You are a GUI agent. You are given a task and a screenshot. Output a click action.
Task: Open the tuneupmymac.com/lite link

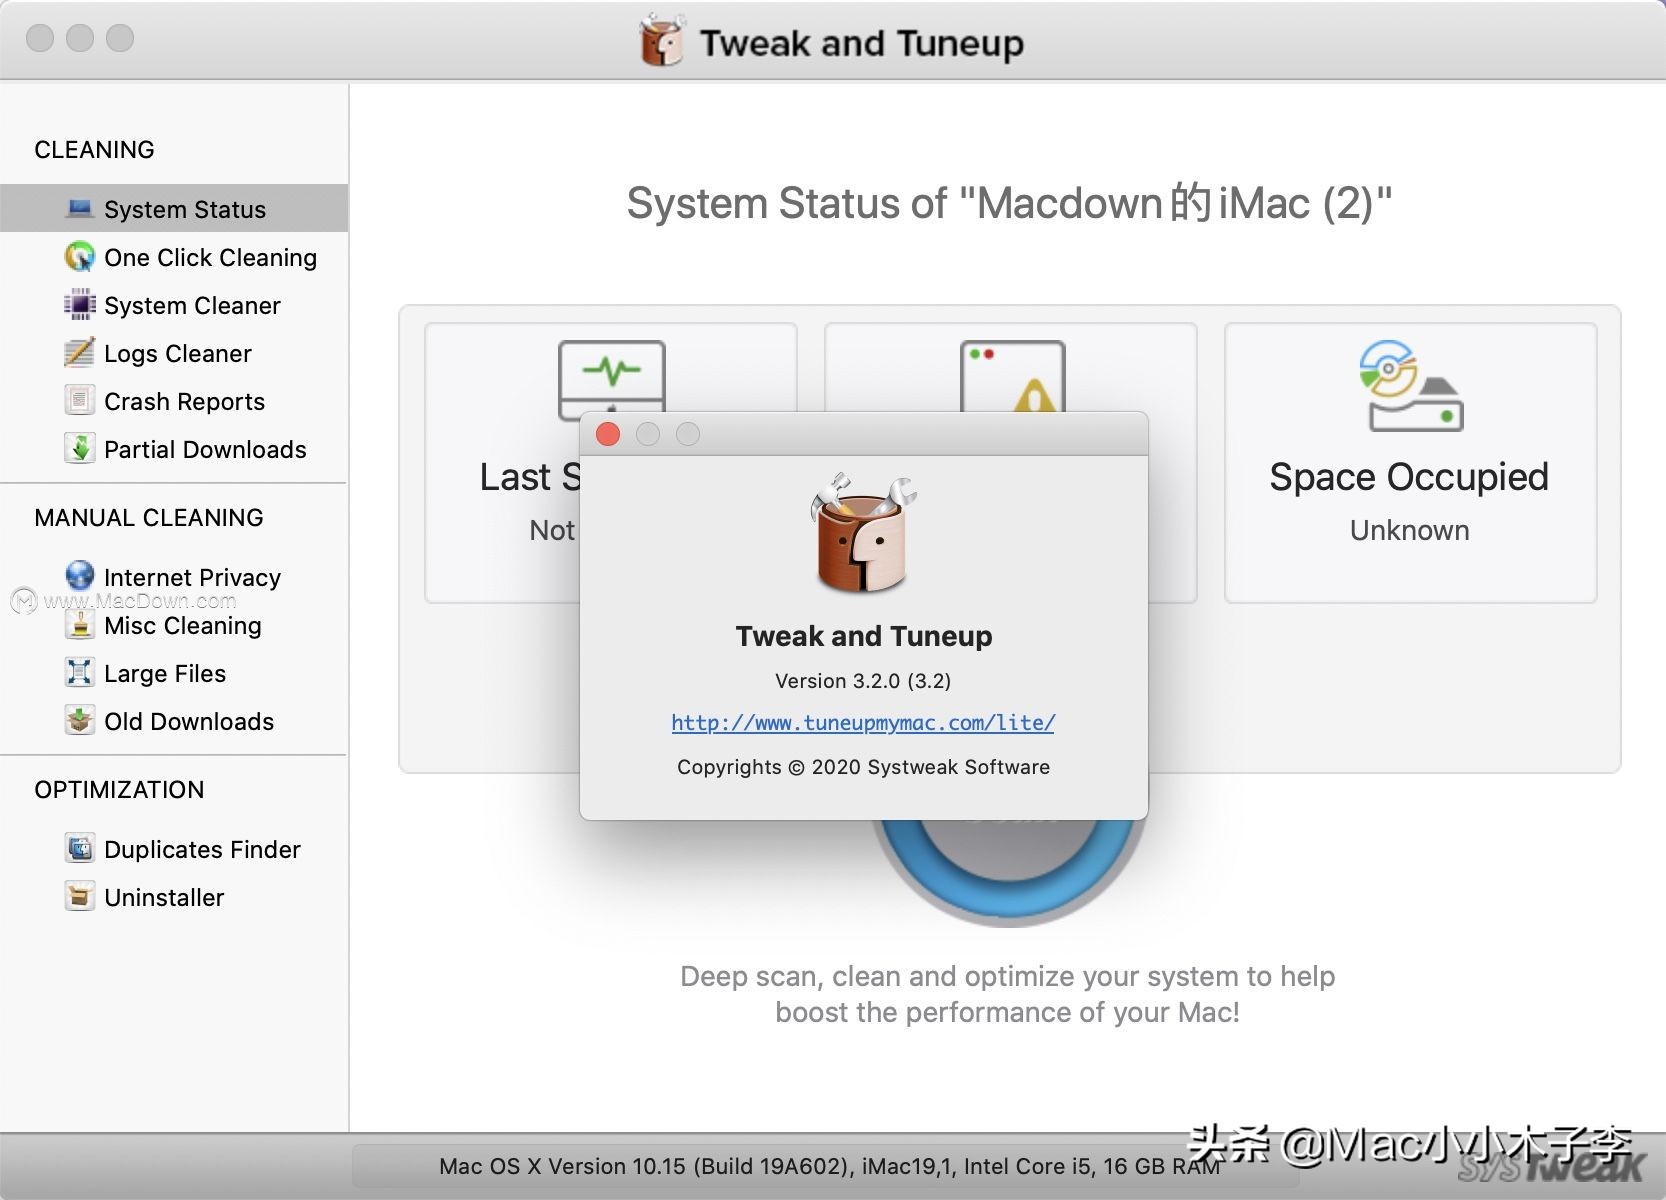[x=862, y=722]
